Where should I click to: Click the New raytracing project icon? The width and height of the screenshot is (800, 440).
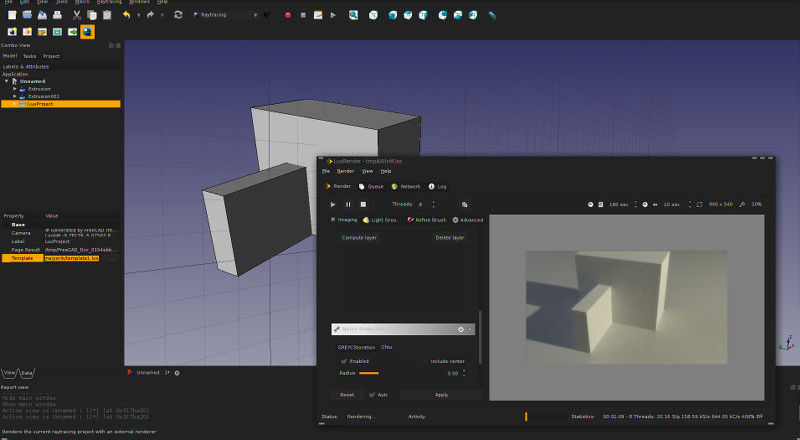[12, 32]
